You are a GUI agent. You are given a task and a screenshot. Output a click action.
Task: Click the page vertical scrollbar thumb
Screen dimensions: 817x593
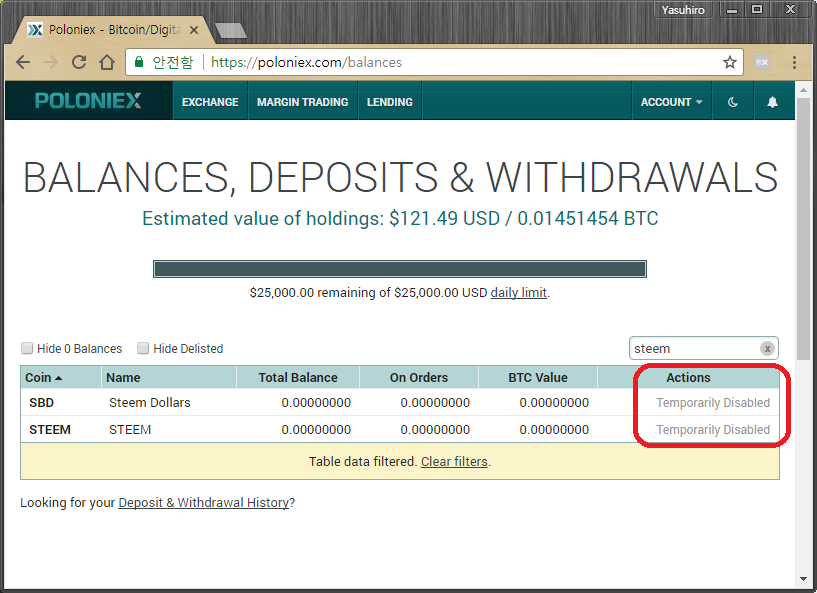click(x=803, y=228)
